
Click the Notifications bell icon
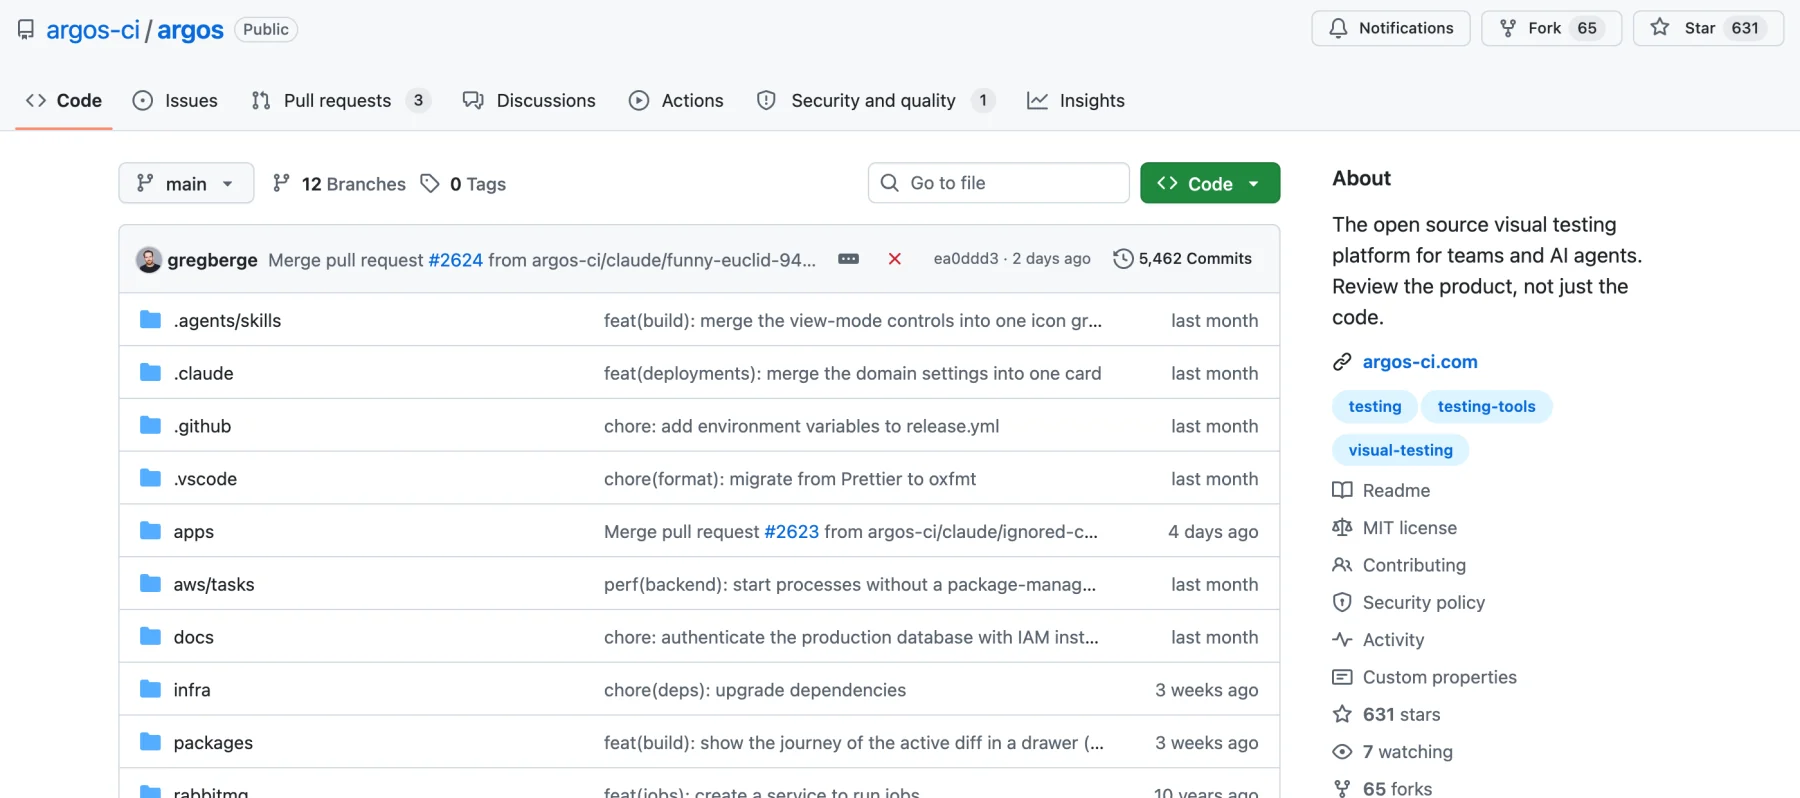1338,28
